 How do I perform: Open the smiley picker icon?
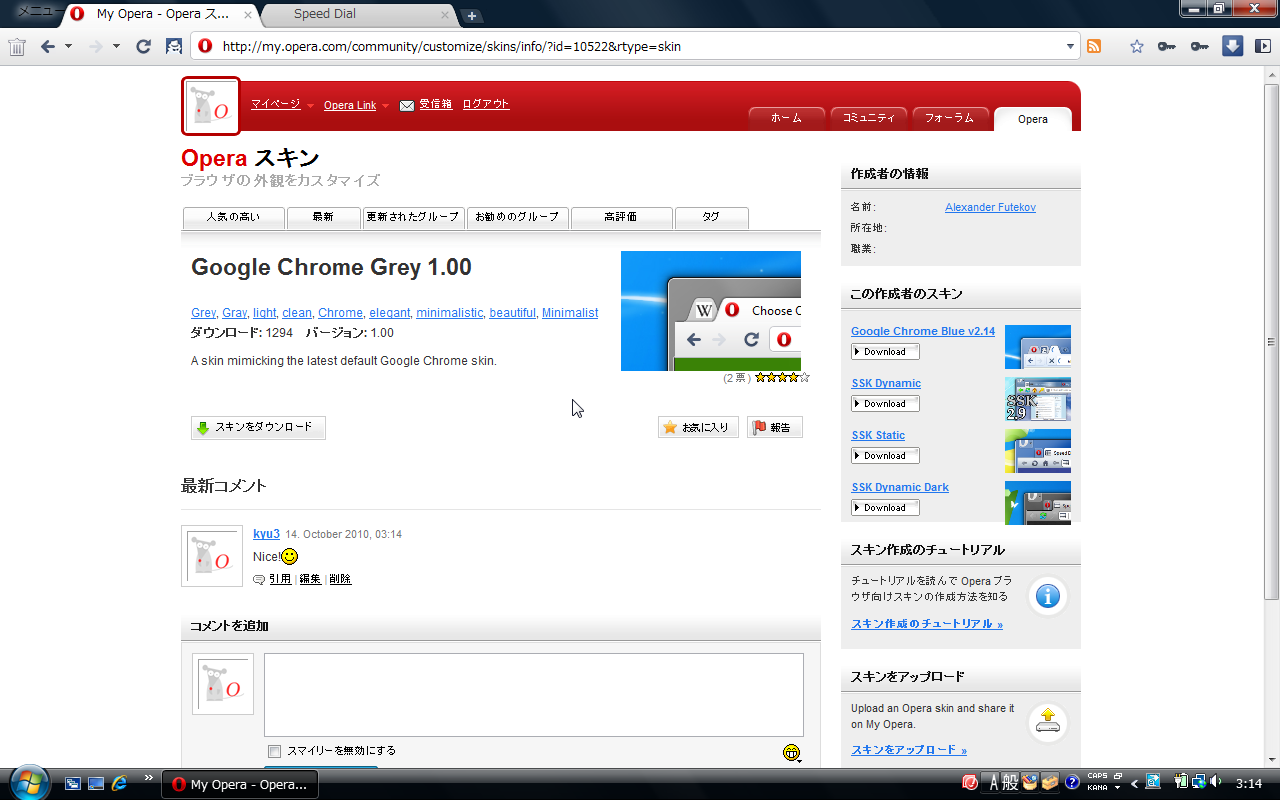pos(792,753)
